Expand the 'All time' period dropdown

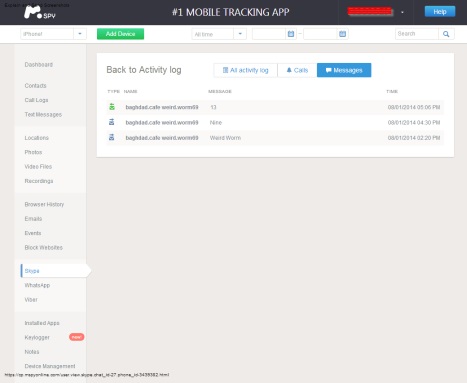(240, 34)
